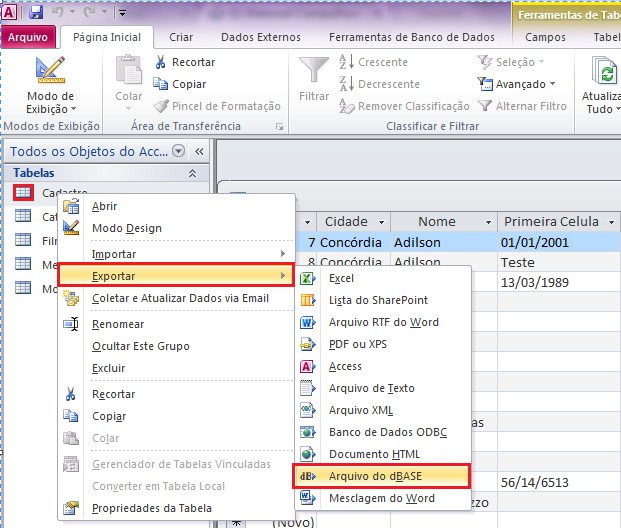Image resolution: width=621 pixels, height=528 pixels.
Task: Click the Filtrar funnel icon
Action: tap(313, 73)
